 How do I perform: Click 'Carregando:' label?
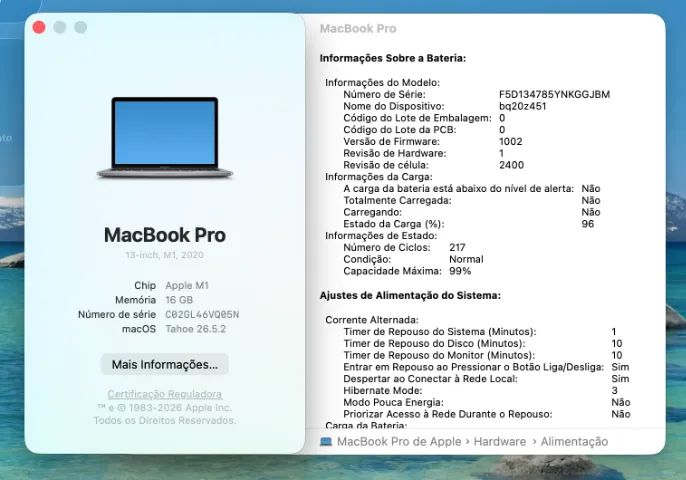[x=372, y=212]
